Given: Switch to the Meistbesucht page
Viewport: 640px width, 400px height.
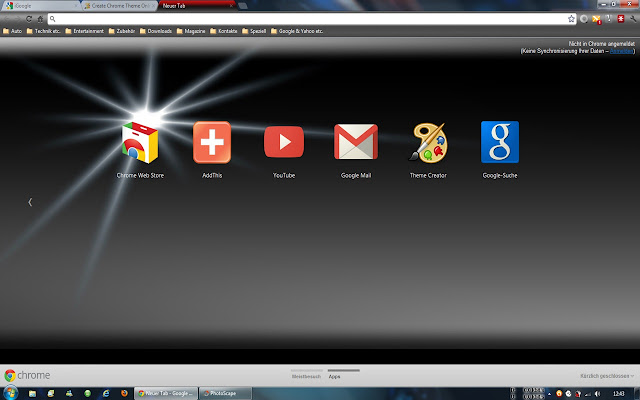Looking at the screenshot, I should [x=306, y=375].
